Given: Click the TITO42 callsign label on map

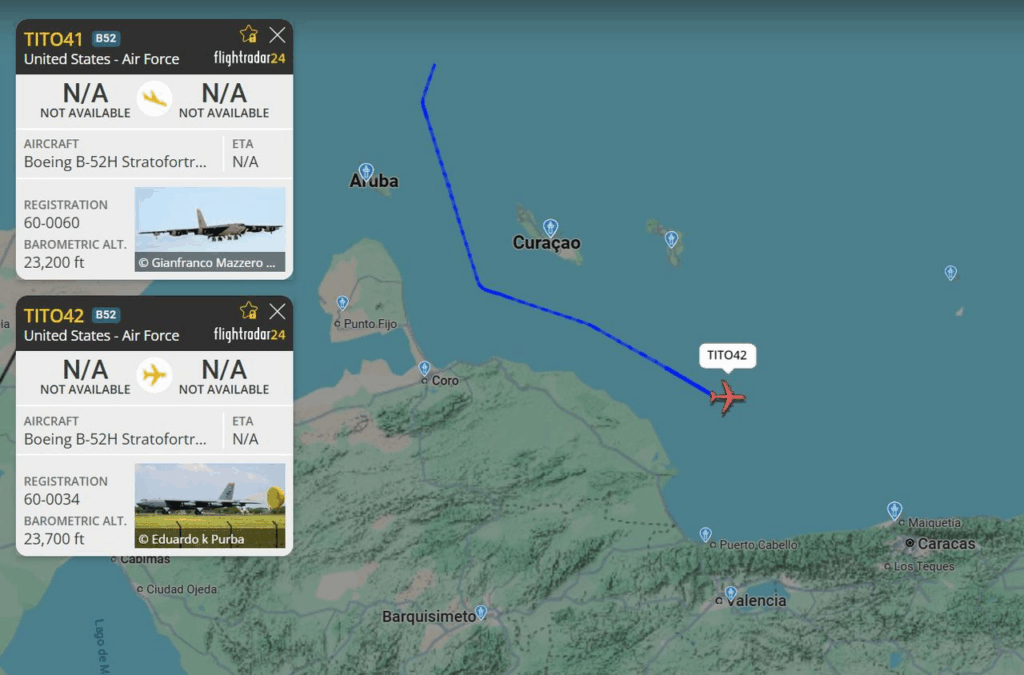Looking at the screenshot, I should pos(727,356).
